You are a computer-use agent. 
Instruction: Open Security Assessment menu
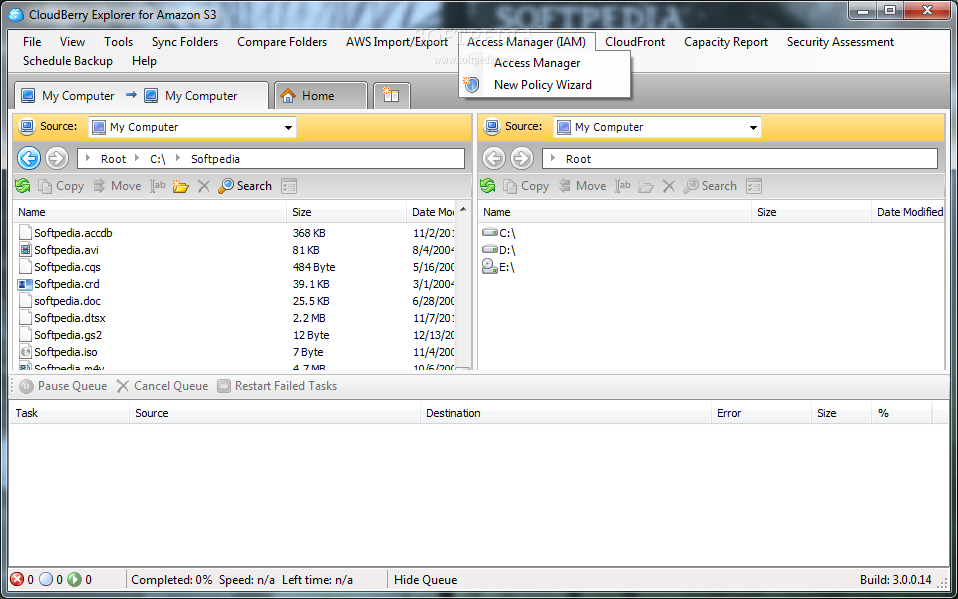[840, 42]
